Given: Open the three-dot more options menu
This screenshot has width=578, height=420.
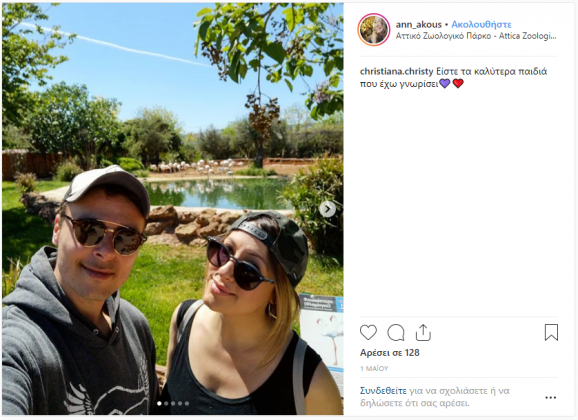Looking at the screenshot, I should 550,398.
